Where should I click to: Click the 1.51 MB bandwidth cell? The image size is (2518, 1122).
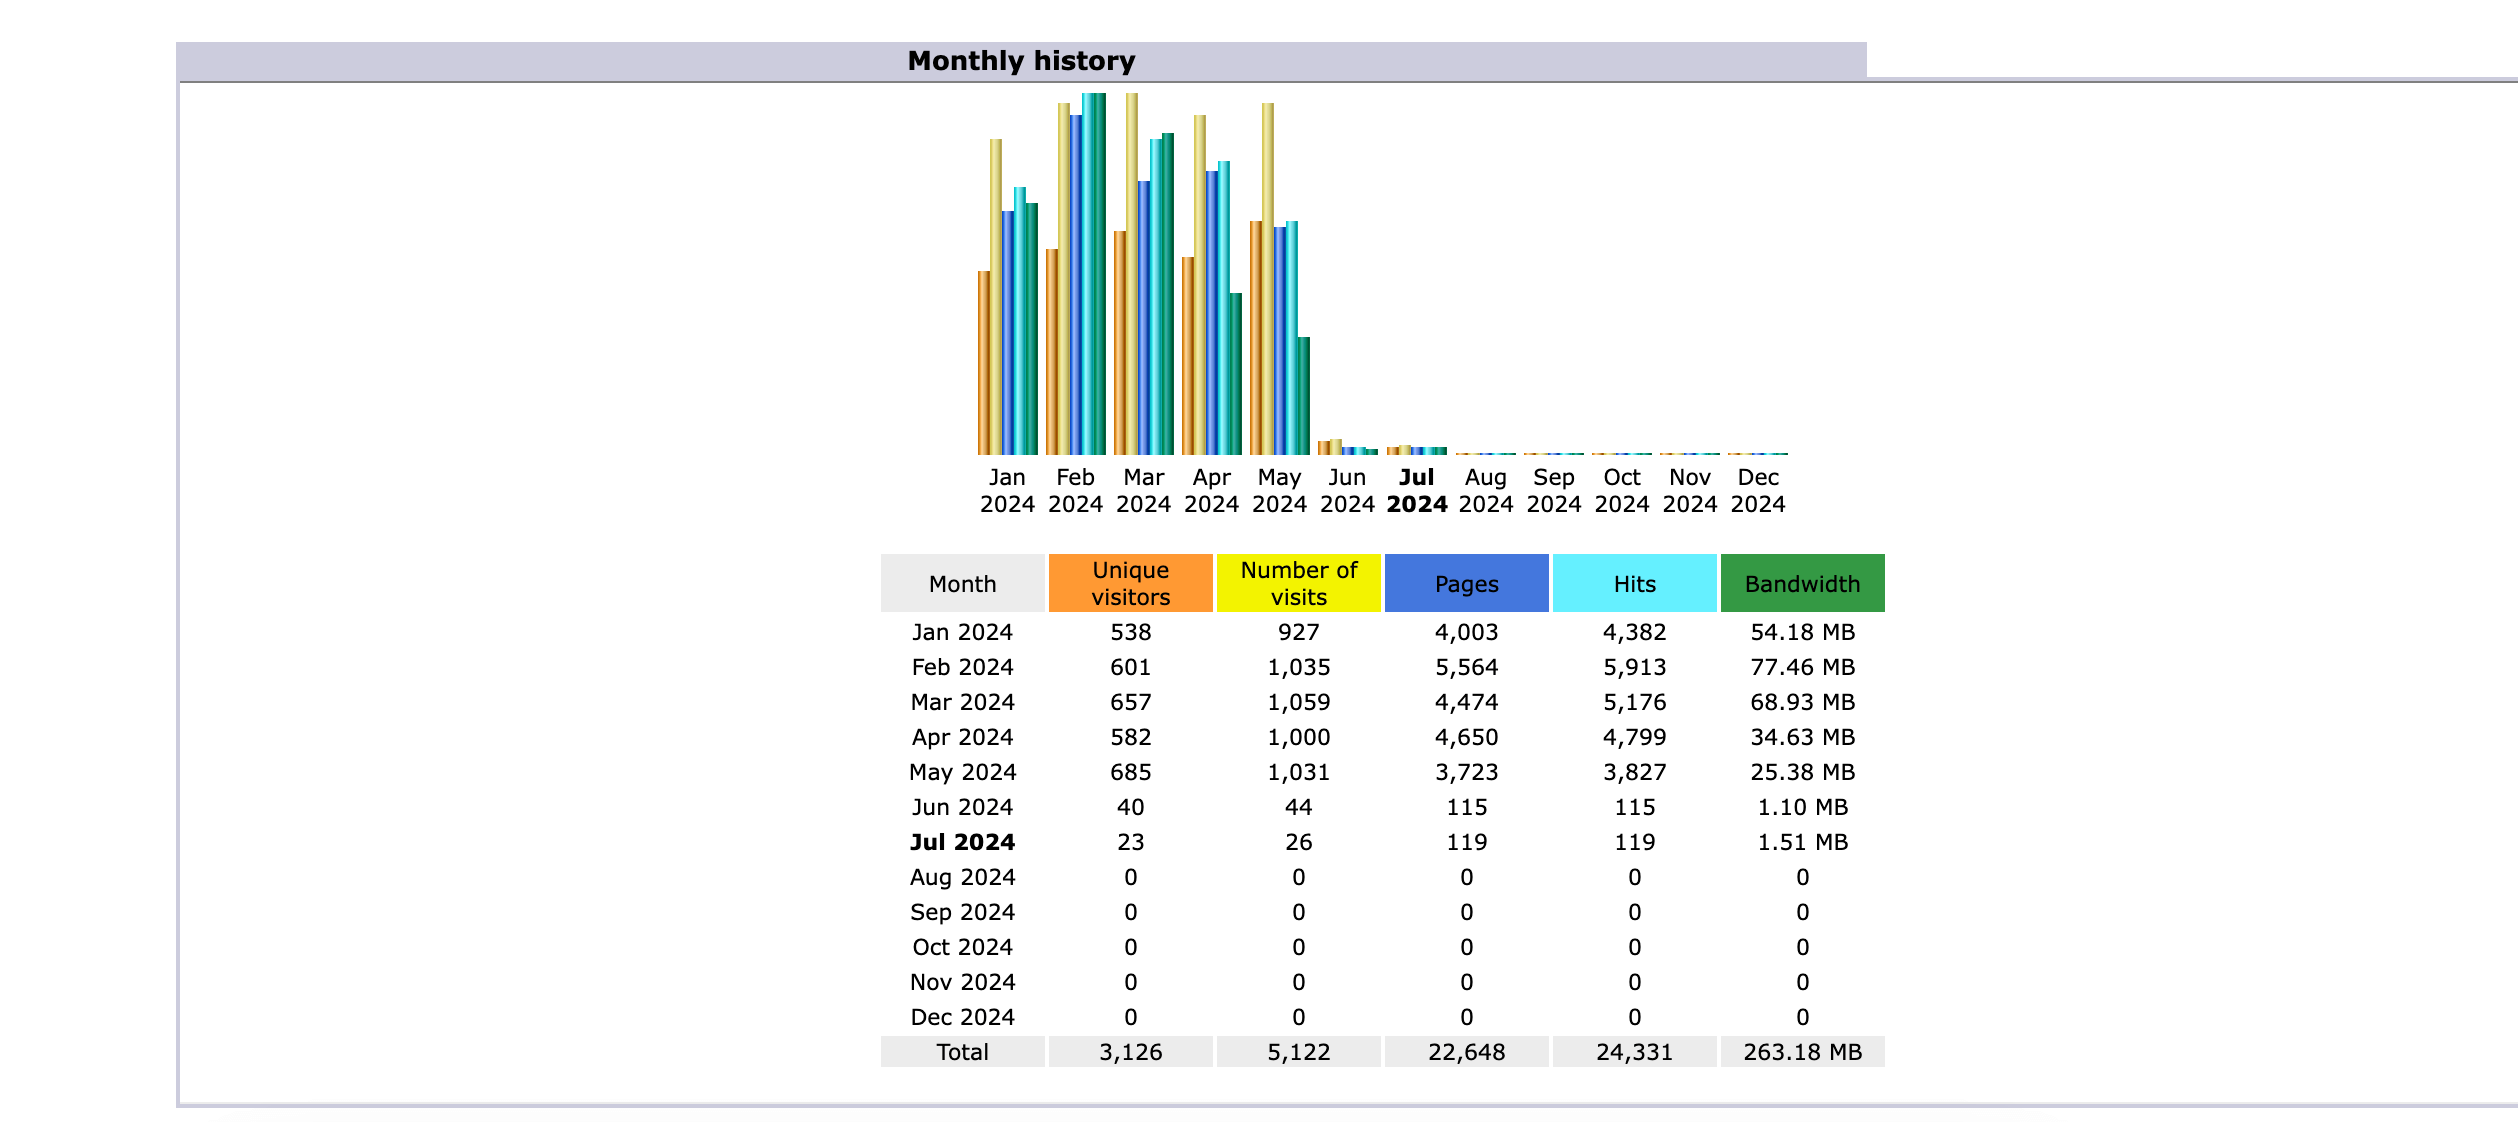tap(1803, 842)
